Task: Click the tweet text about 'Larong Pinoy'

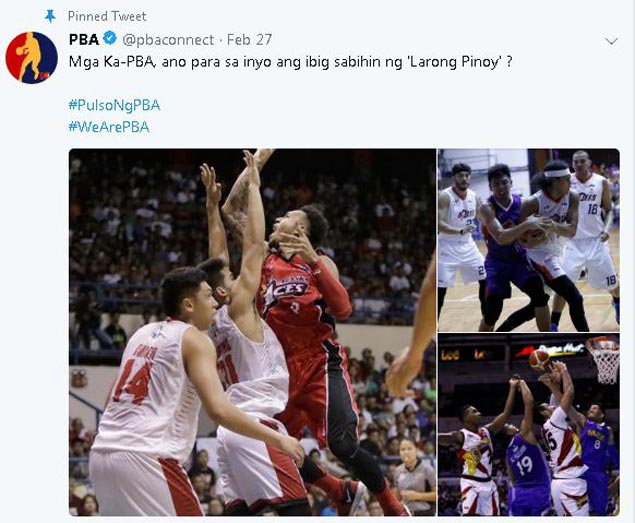Action: tap(290, 62)
